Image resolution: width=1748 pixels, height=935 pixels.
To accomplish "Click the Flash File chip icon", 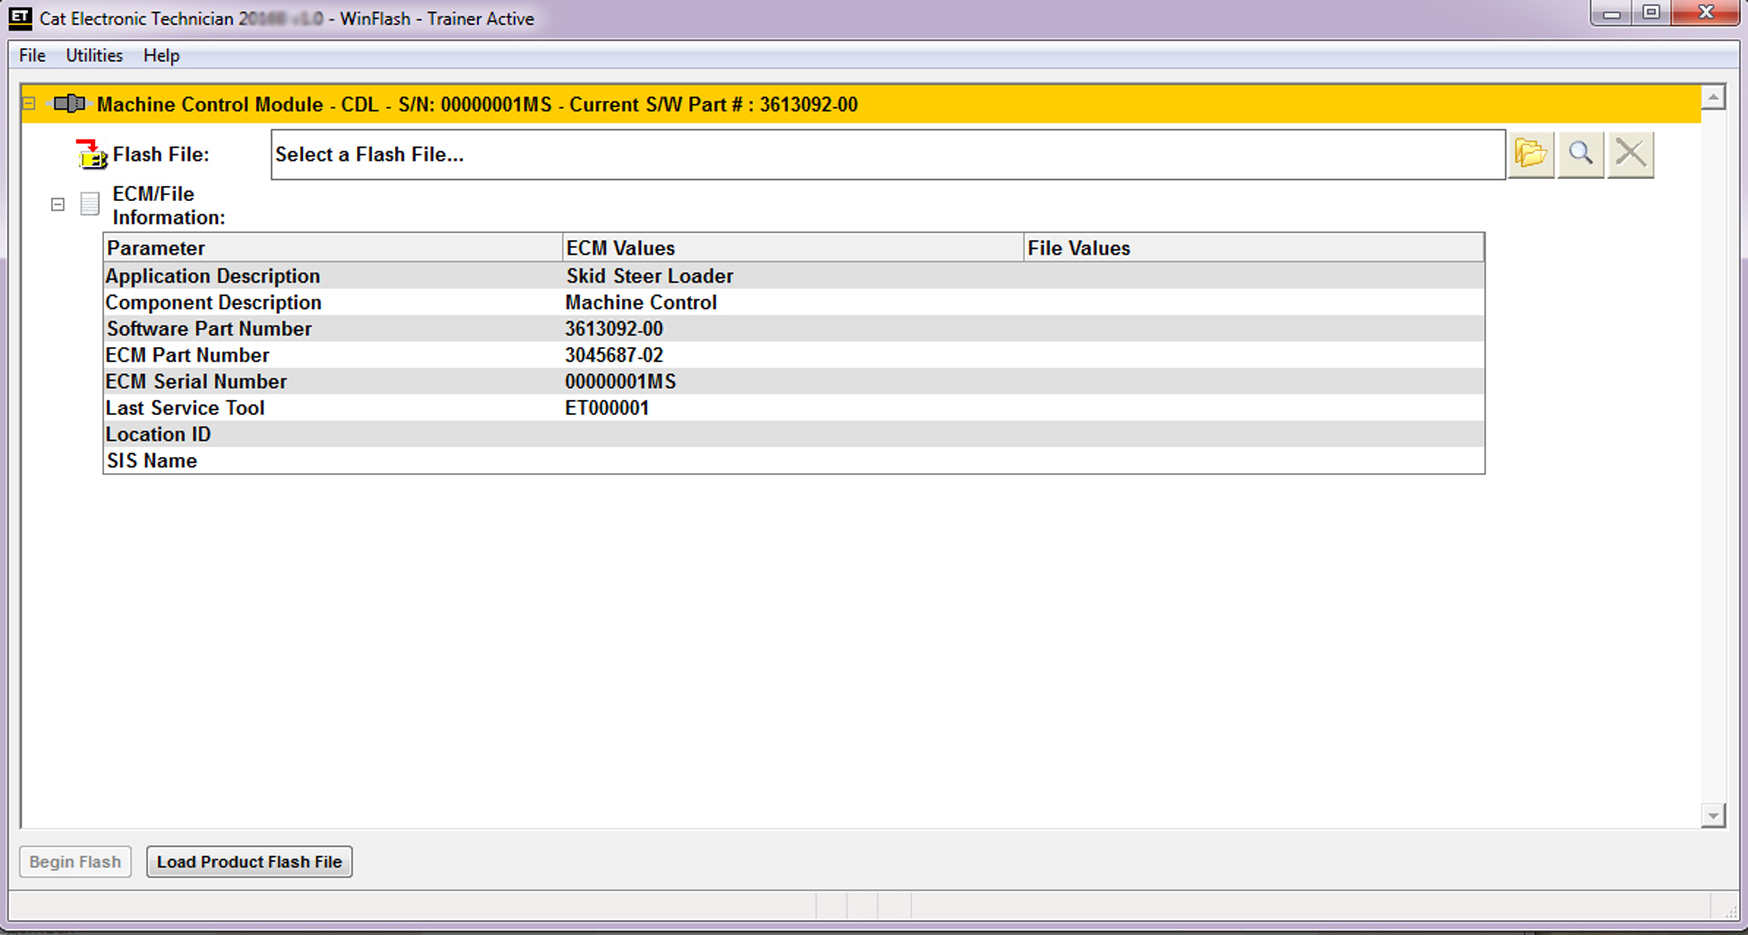I will 92,154.
